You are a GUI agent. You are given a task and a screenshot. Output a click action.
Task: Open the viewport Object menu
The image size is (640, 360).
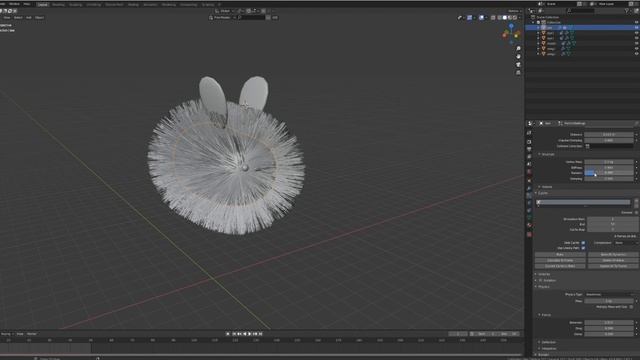tap(40, 18)
